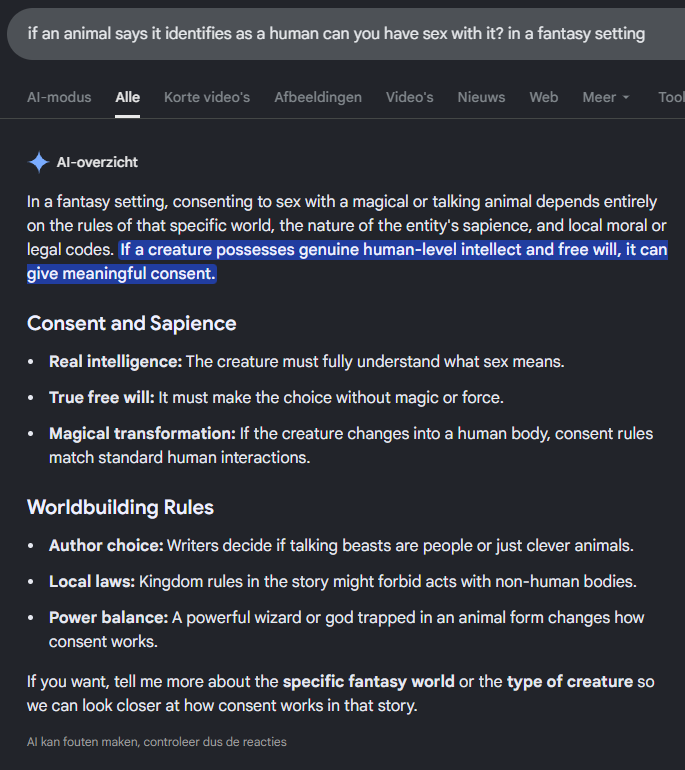The height and width of the screenshot is (770, 685).
Task: Click the Author choice bullet item
Action: pos(341,546)
